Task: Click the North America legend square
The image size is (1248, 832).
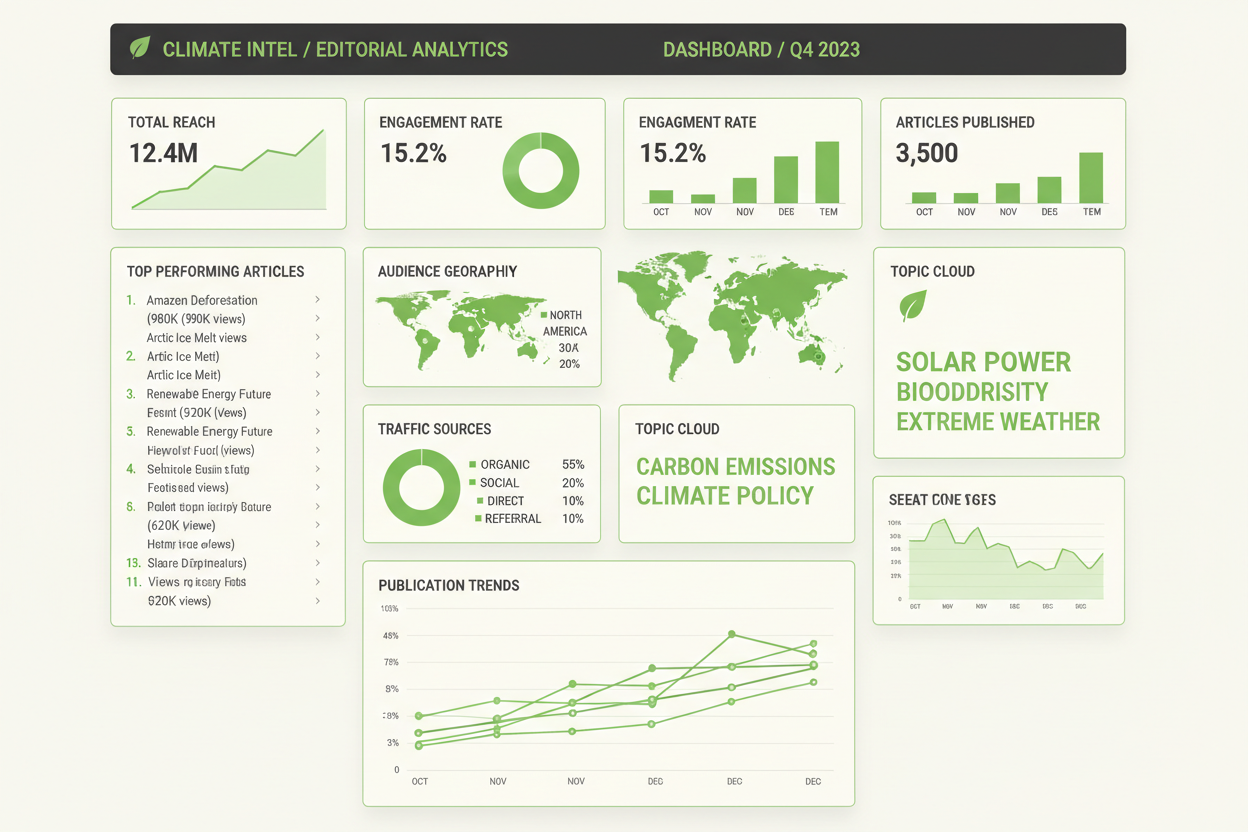Action: [x=544, y=315]
